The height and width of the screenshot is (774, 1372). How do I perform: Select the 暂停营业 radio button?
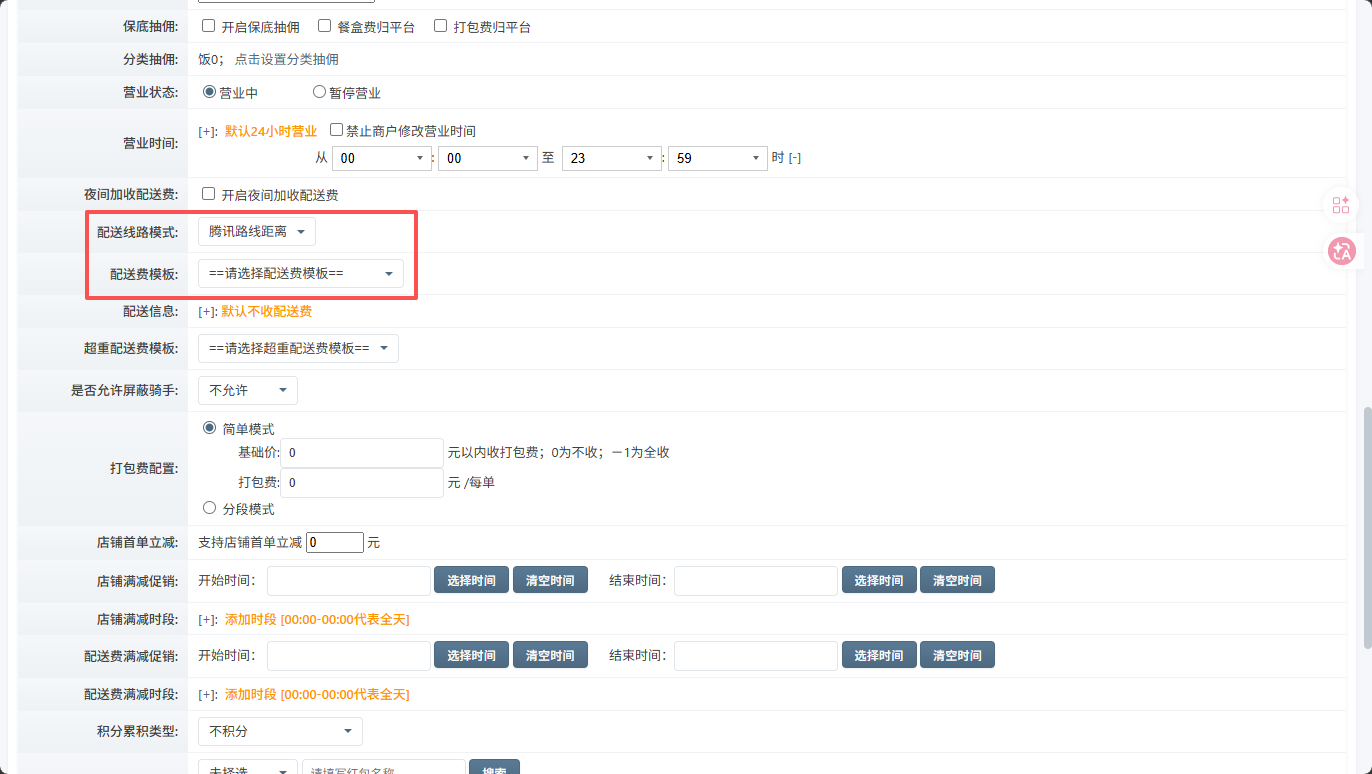click(320, 92)
